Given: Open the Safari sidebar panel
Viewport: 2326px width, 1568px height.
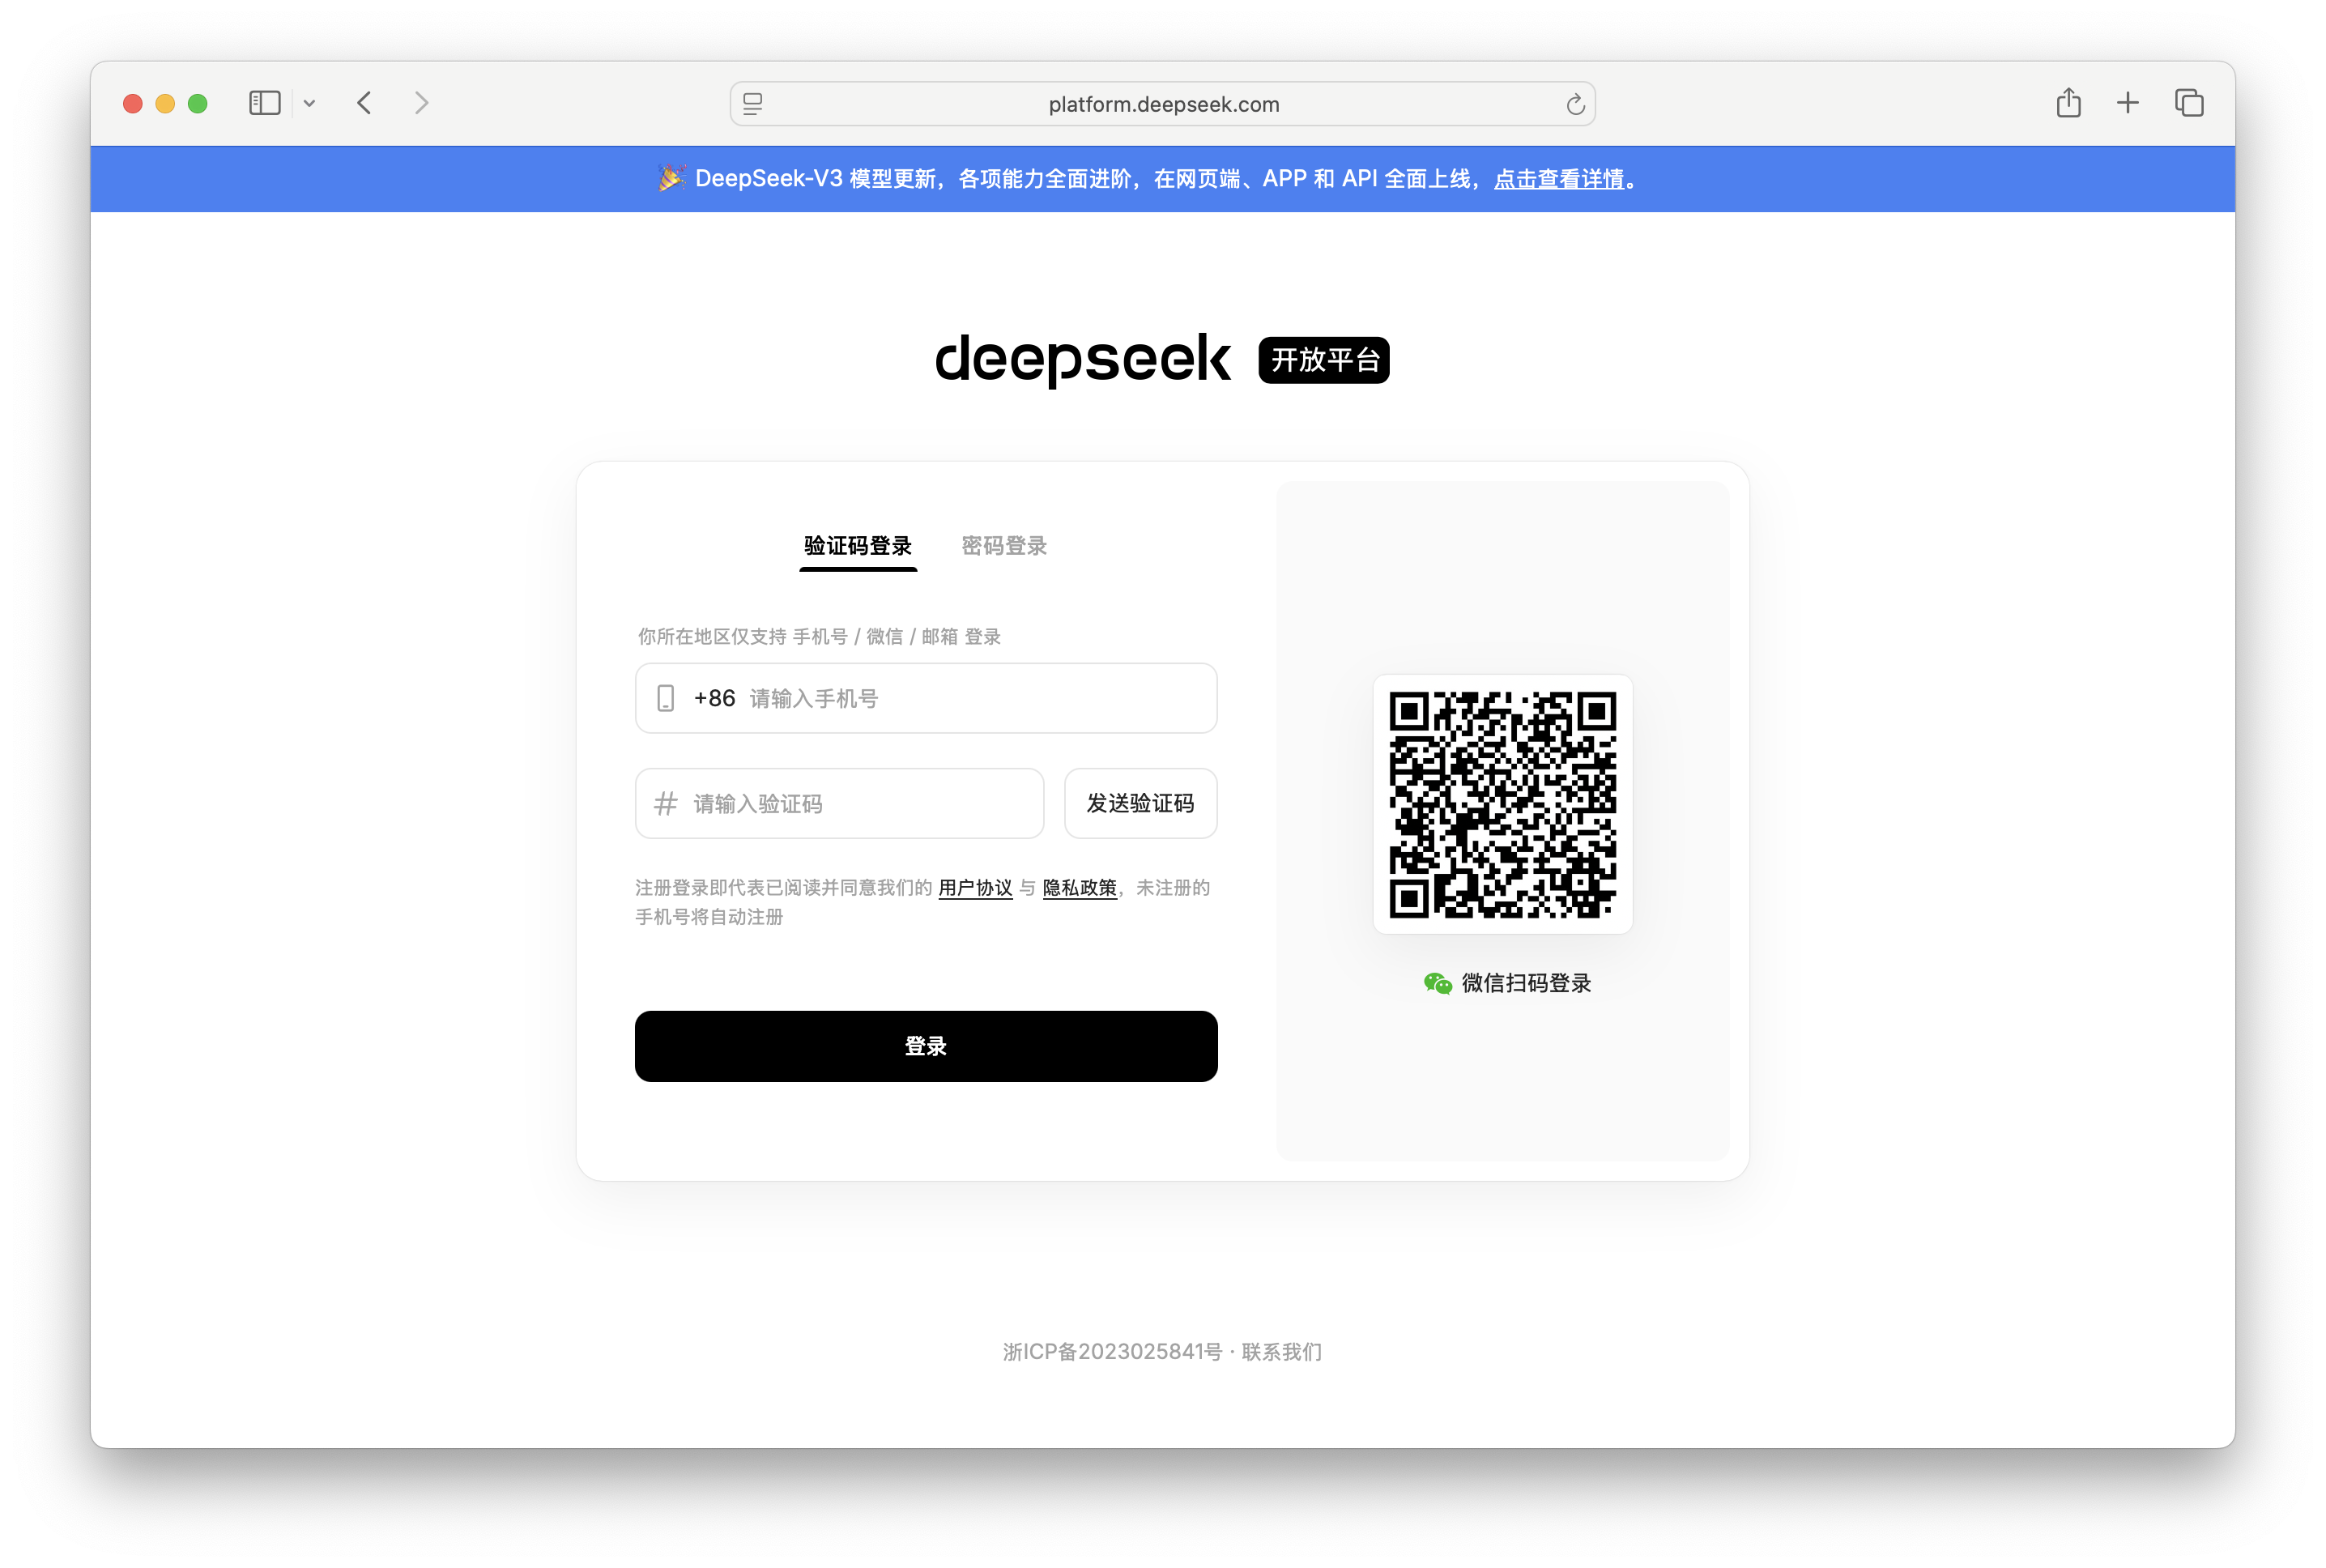Looking at the screenshot, I should (263, 102).
